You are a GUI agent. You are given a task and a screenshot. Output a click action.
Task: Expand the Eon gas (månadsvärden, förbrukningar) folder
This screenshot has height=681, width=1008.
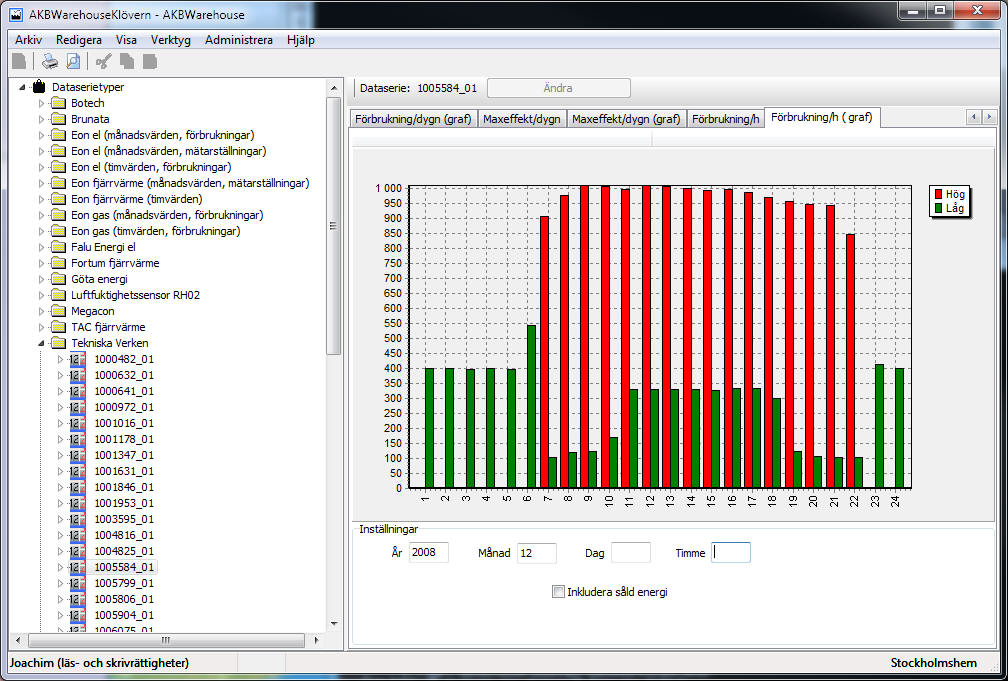41,215
